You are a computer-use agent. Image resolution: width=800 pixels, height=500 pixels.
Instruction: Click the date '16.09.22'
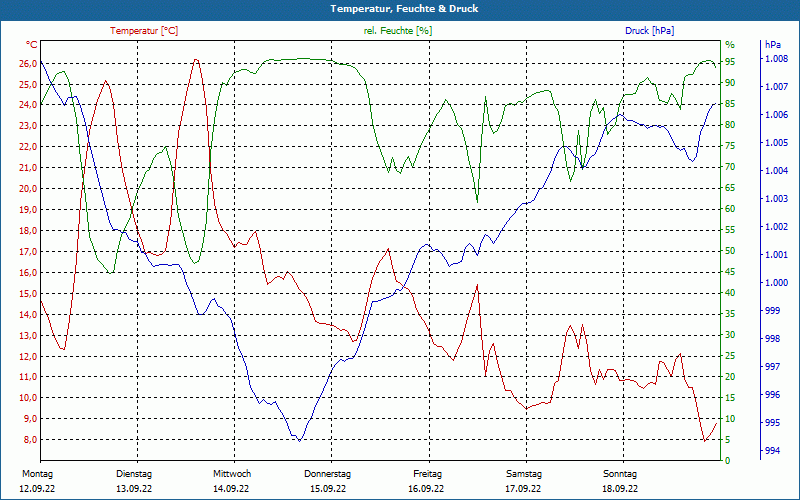pyautogui.click(x=426, y=489)
